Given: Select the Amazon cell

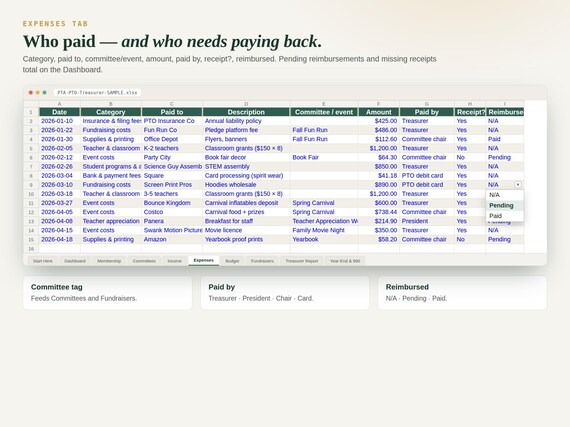Looking at the screenshot, I should pos(172,239).
